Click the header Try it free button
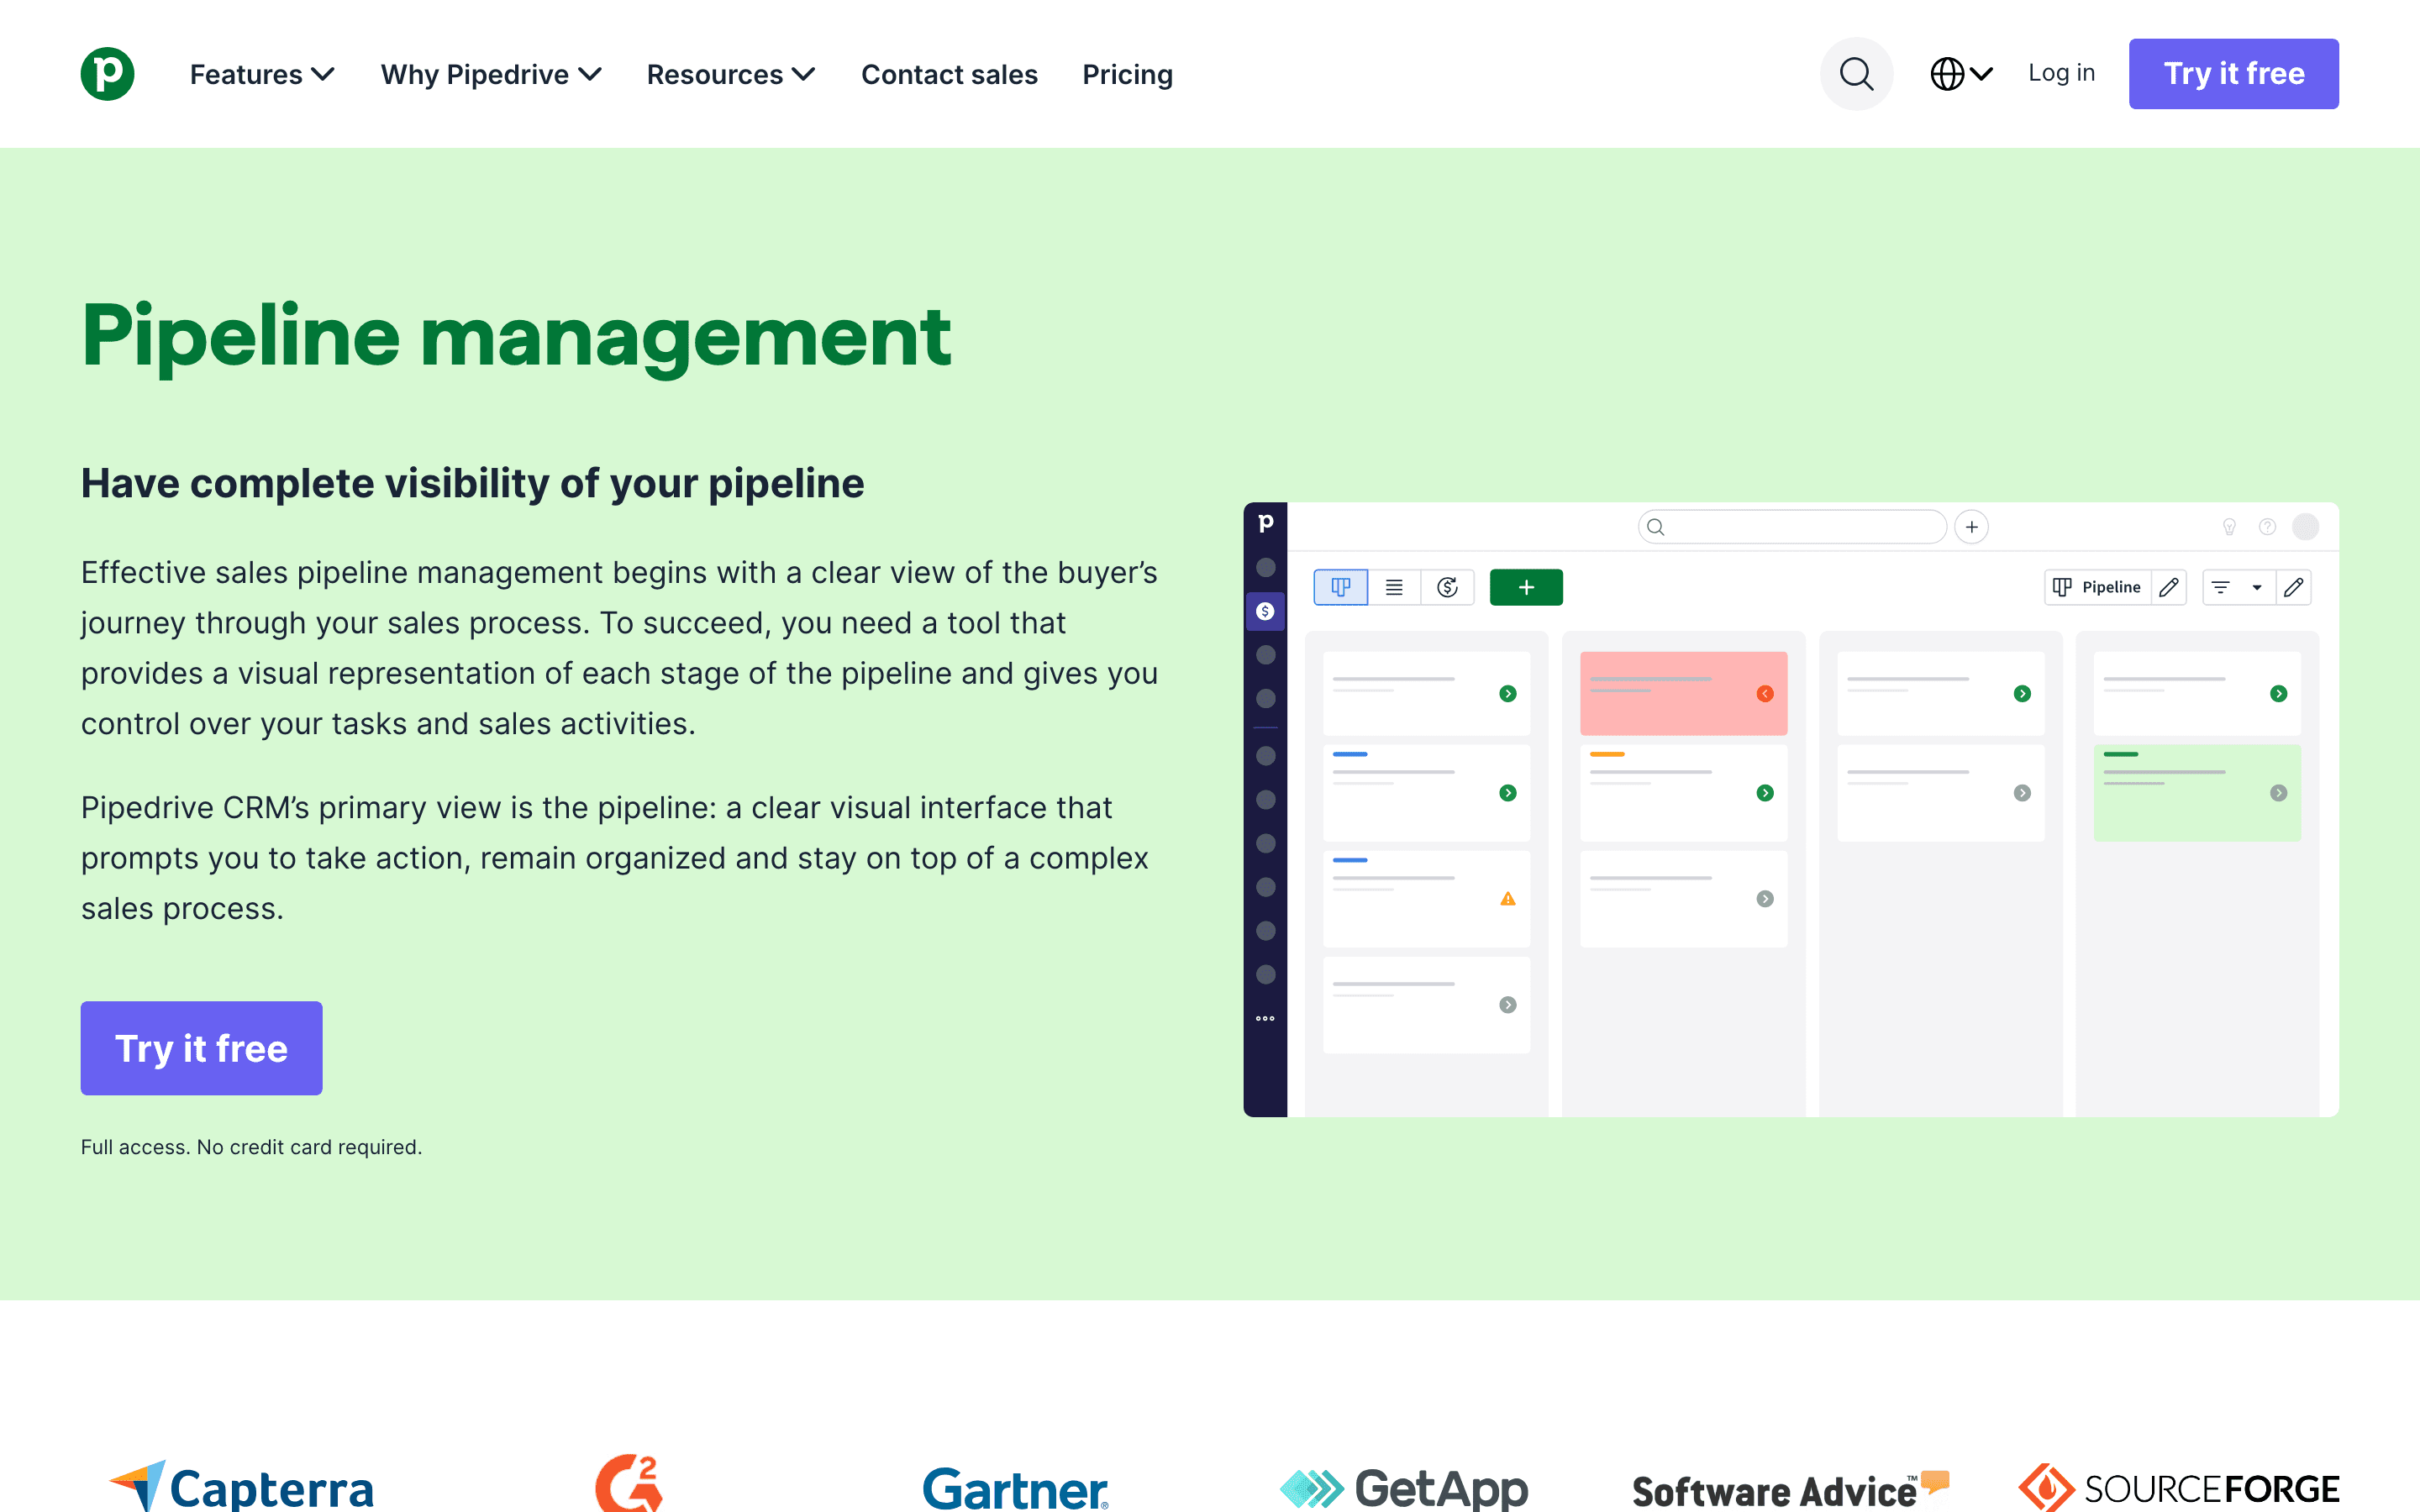Viewport: 2420px width, 1512px height. click(x=2233, y=73)
